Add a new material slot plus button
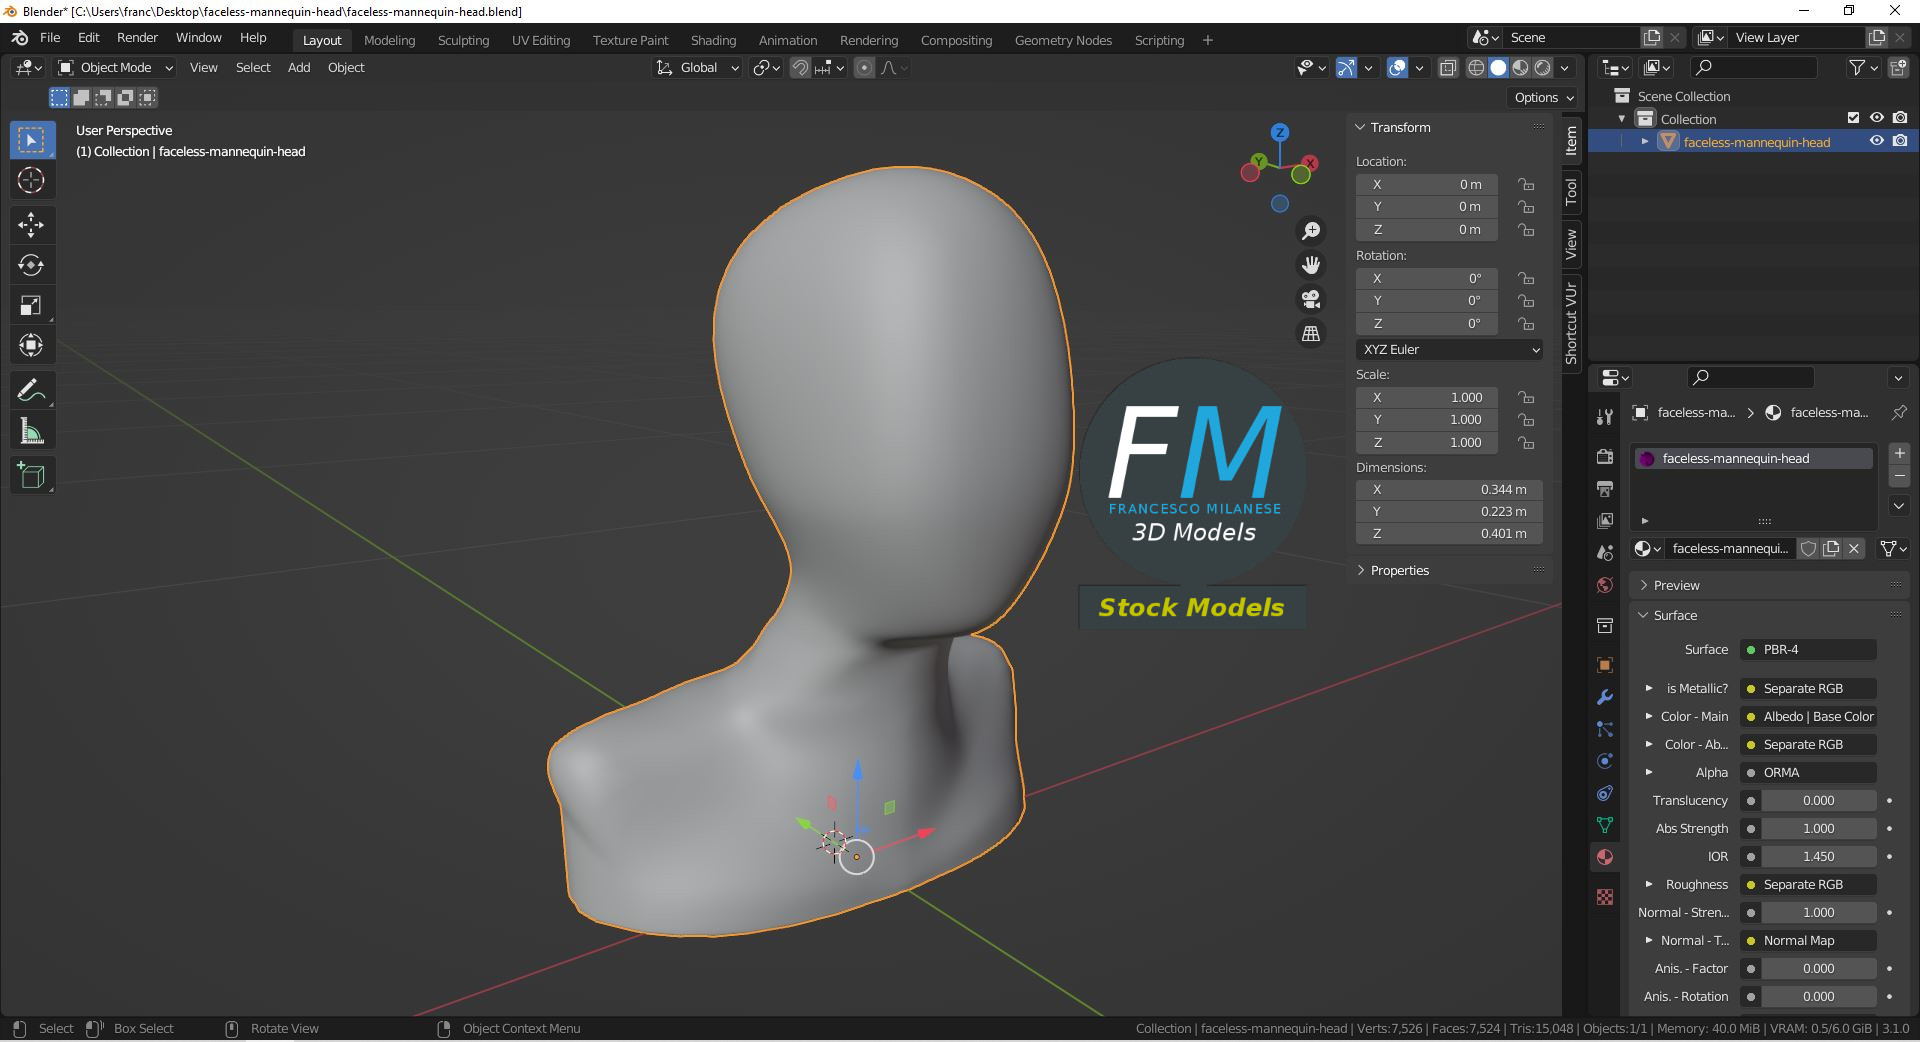Screen dimensions: 1920x1042 tap(1900, 453)
